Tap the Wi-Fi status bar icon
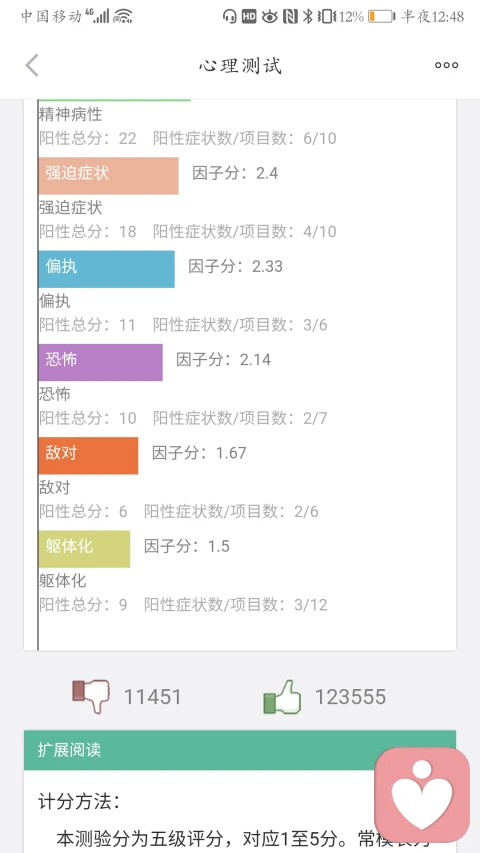Image resolution: width=480 pixels, height=853 pixels. [x=123, y=16]
